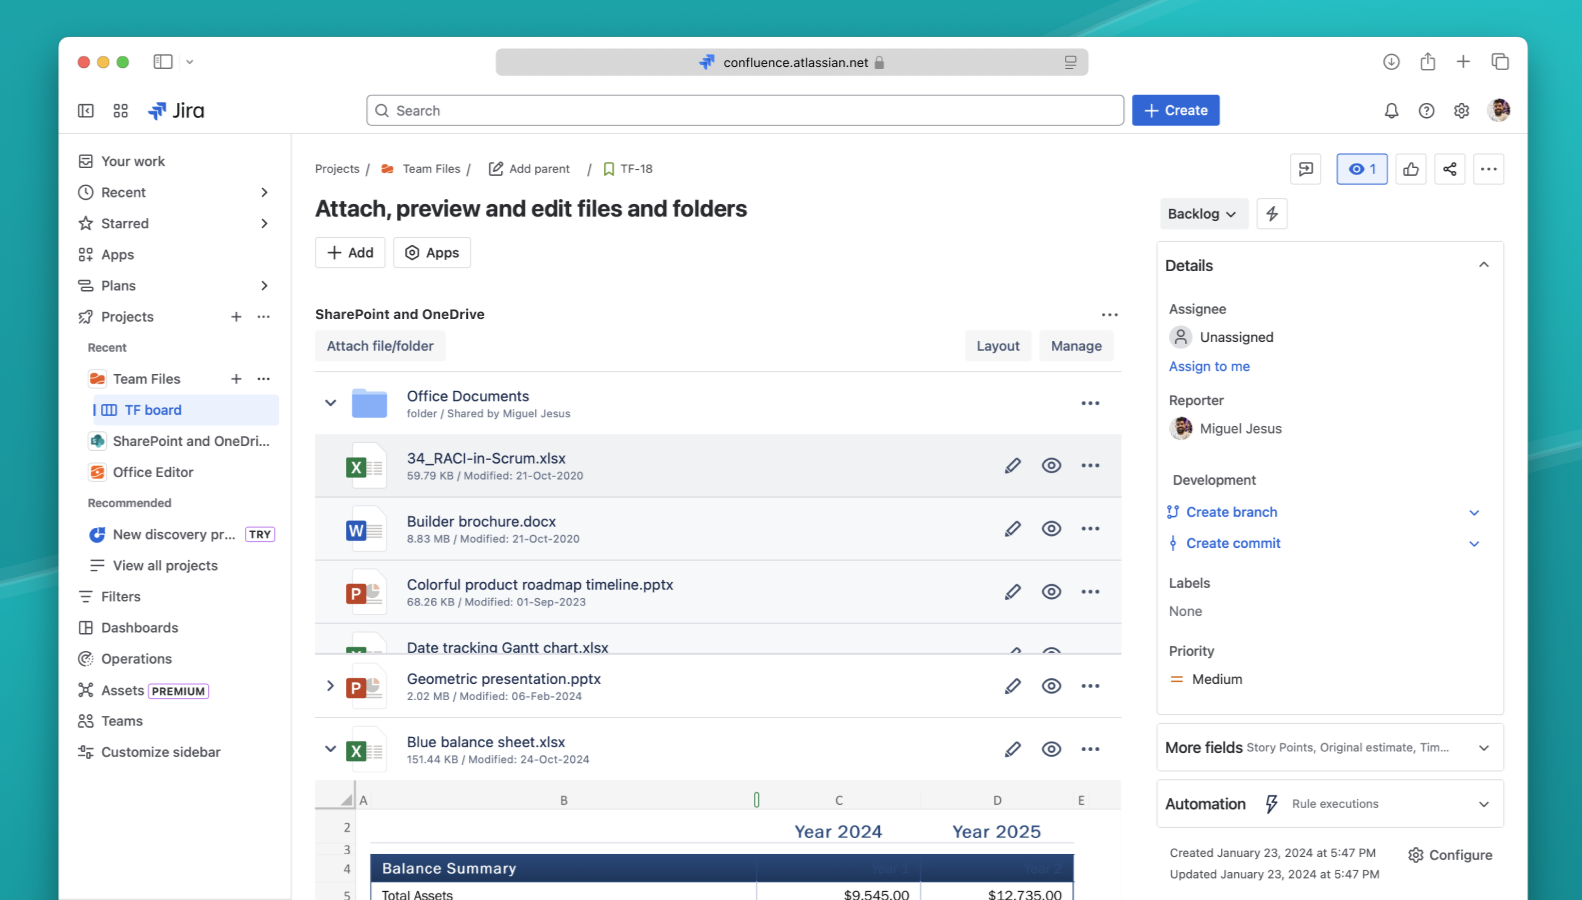The width and height of the screenshot is (1582, 900).
Task: Click the share issue icon
Action: click(x=1449, y=169)
